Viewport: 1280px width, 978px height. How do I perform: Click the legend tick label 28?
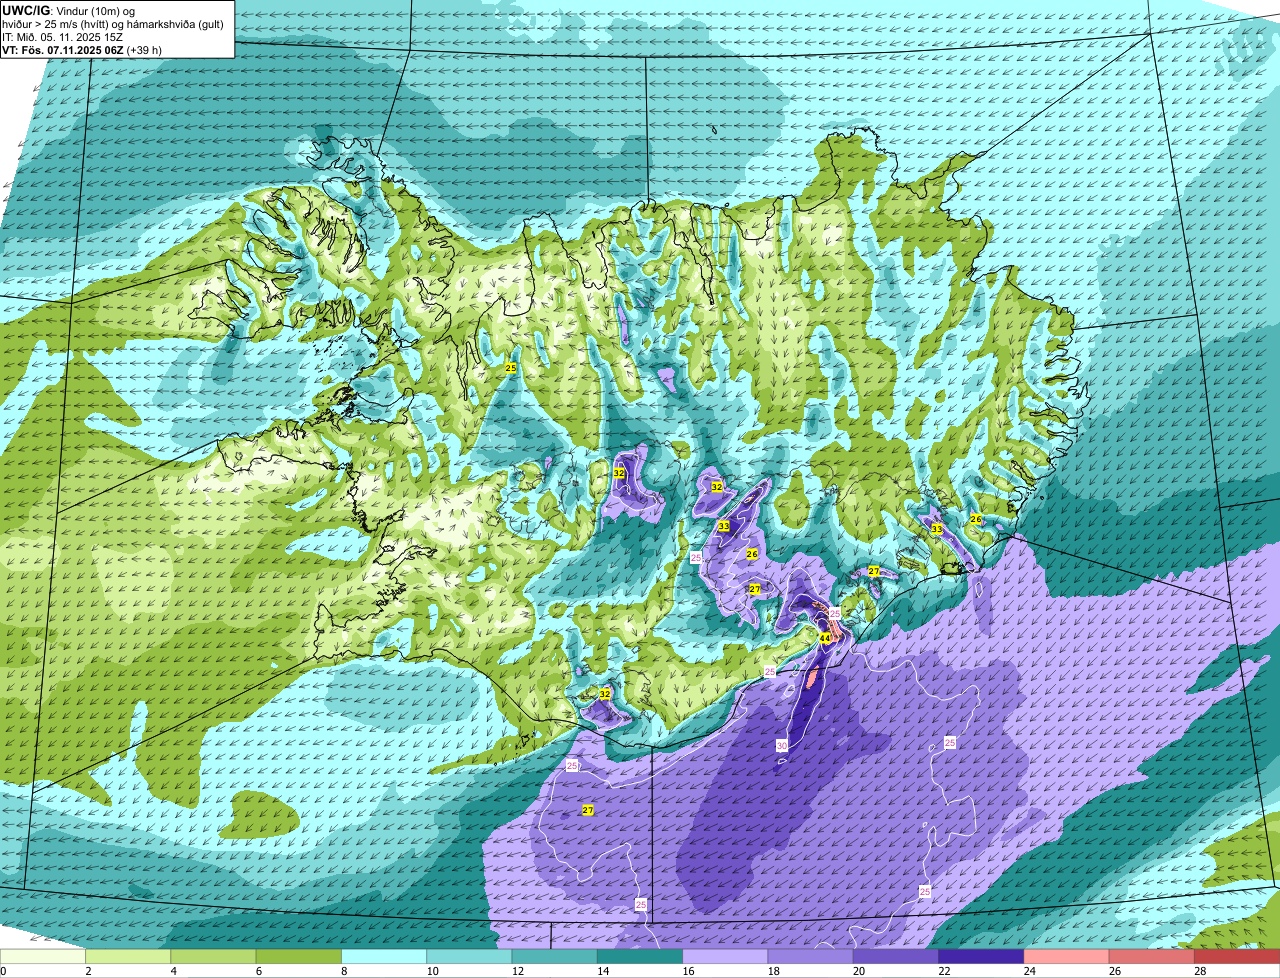1200,971
